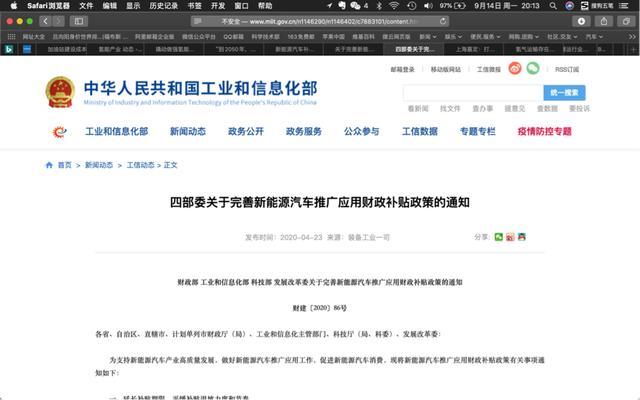Open the Weibo icon in the site header
The width and height of the screenshot is (640, 400).
coord(515,68)
